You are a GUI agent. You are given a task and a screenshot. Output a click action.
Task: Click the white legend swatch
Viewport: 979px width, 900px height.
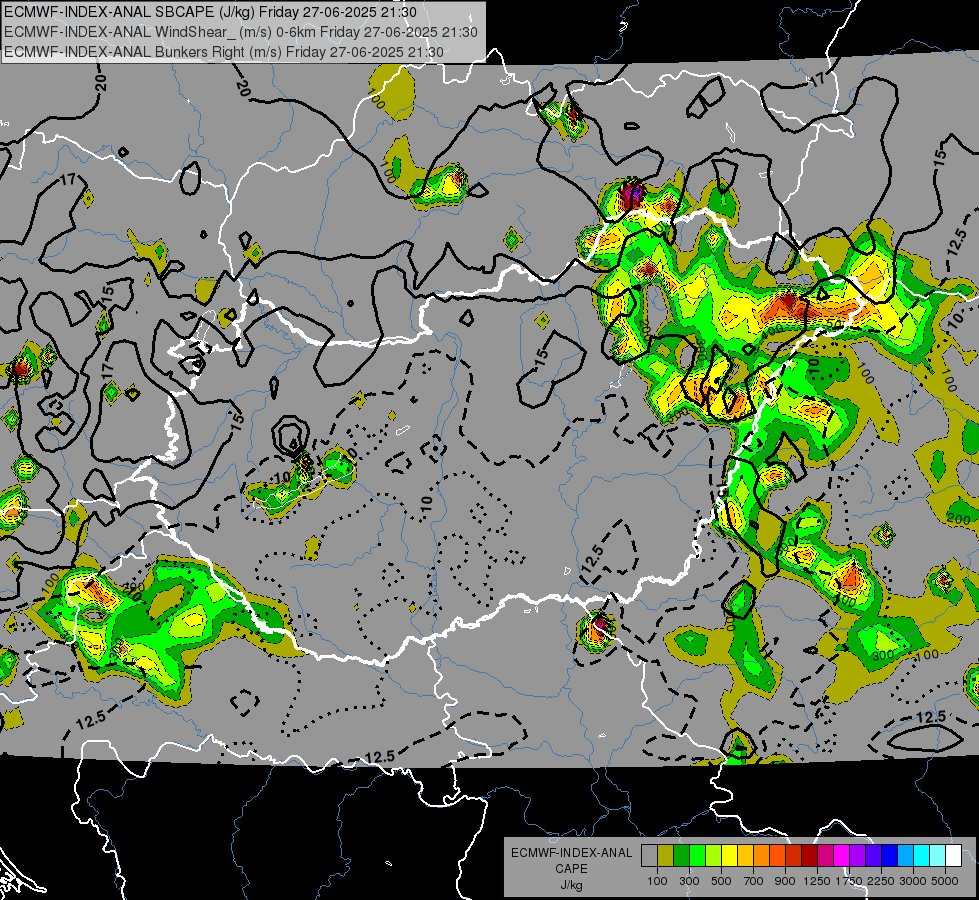pyautogui.click(x=953, y=856)
